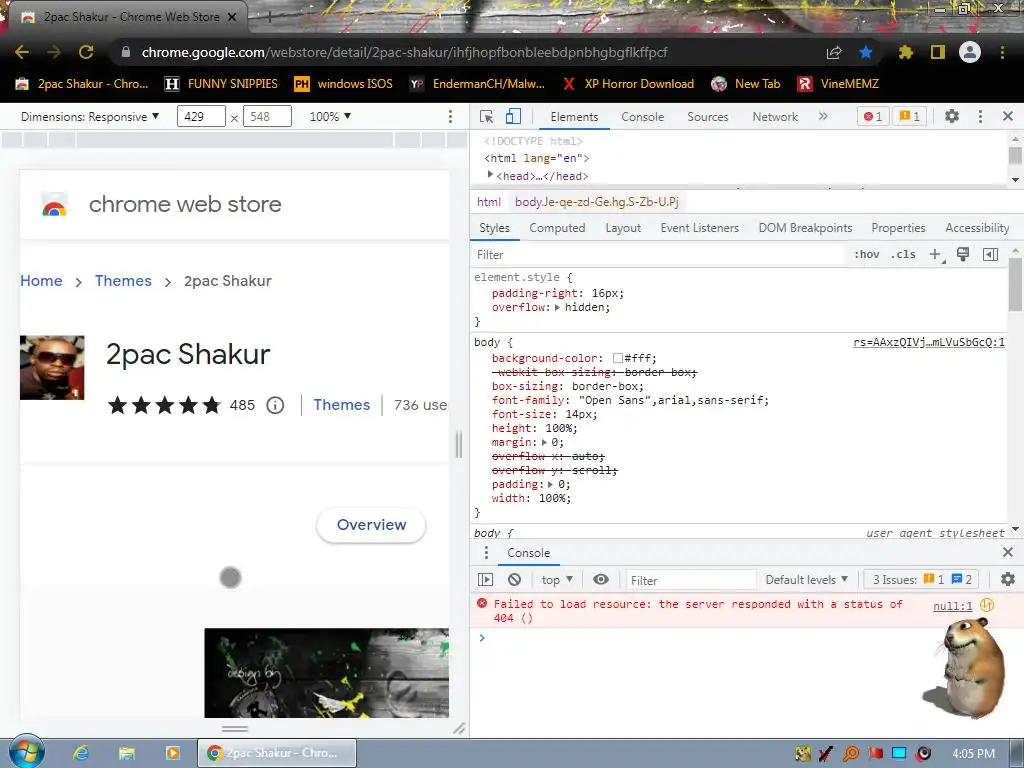Screen dimensions: 1024x768
Task: Toggle rendering emulations paintbrush icon
Action: tap(963, 254)
